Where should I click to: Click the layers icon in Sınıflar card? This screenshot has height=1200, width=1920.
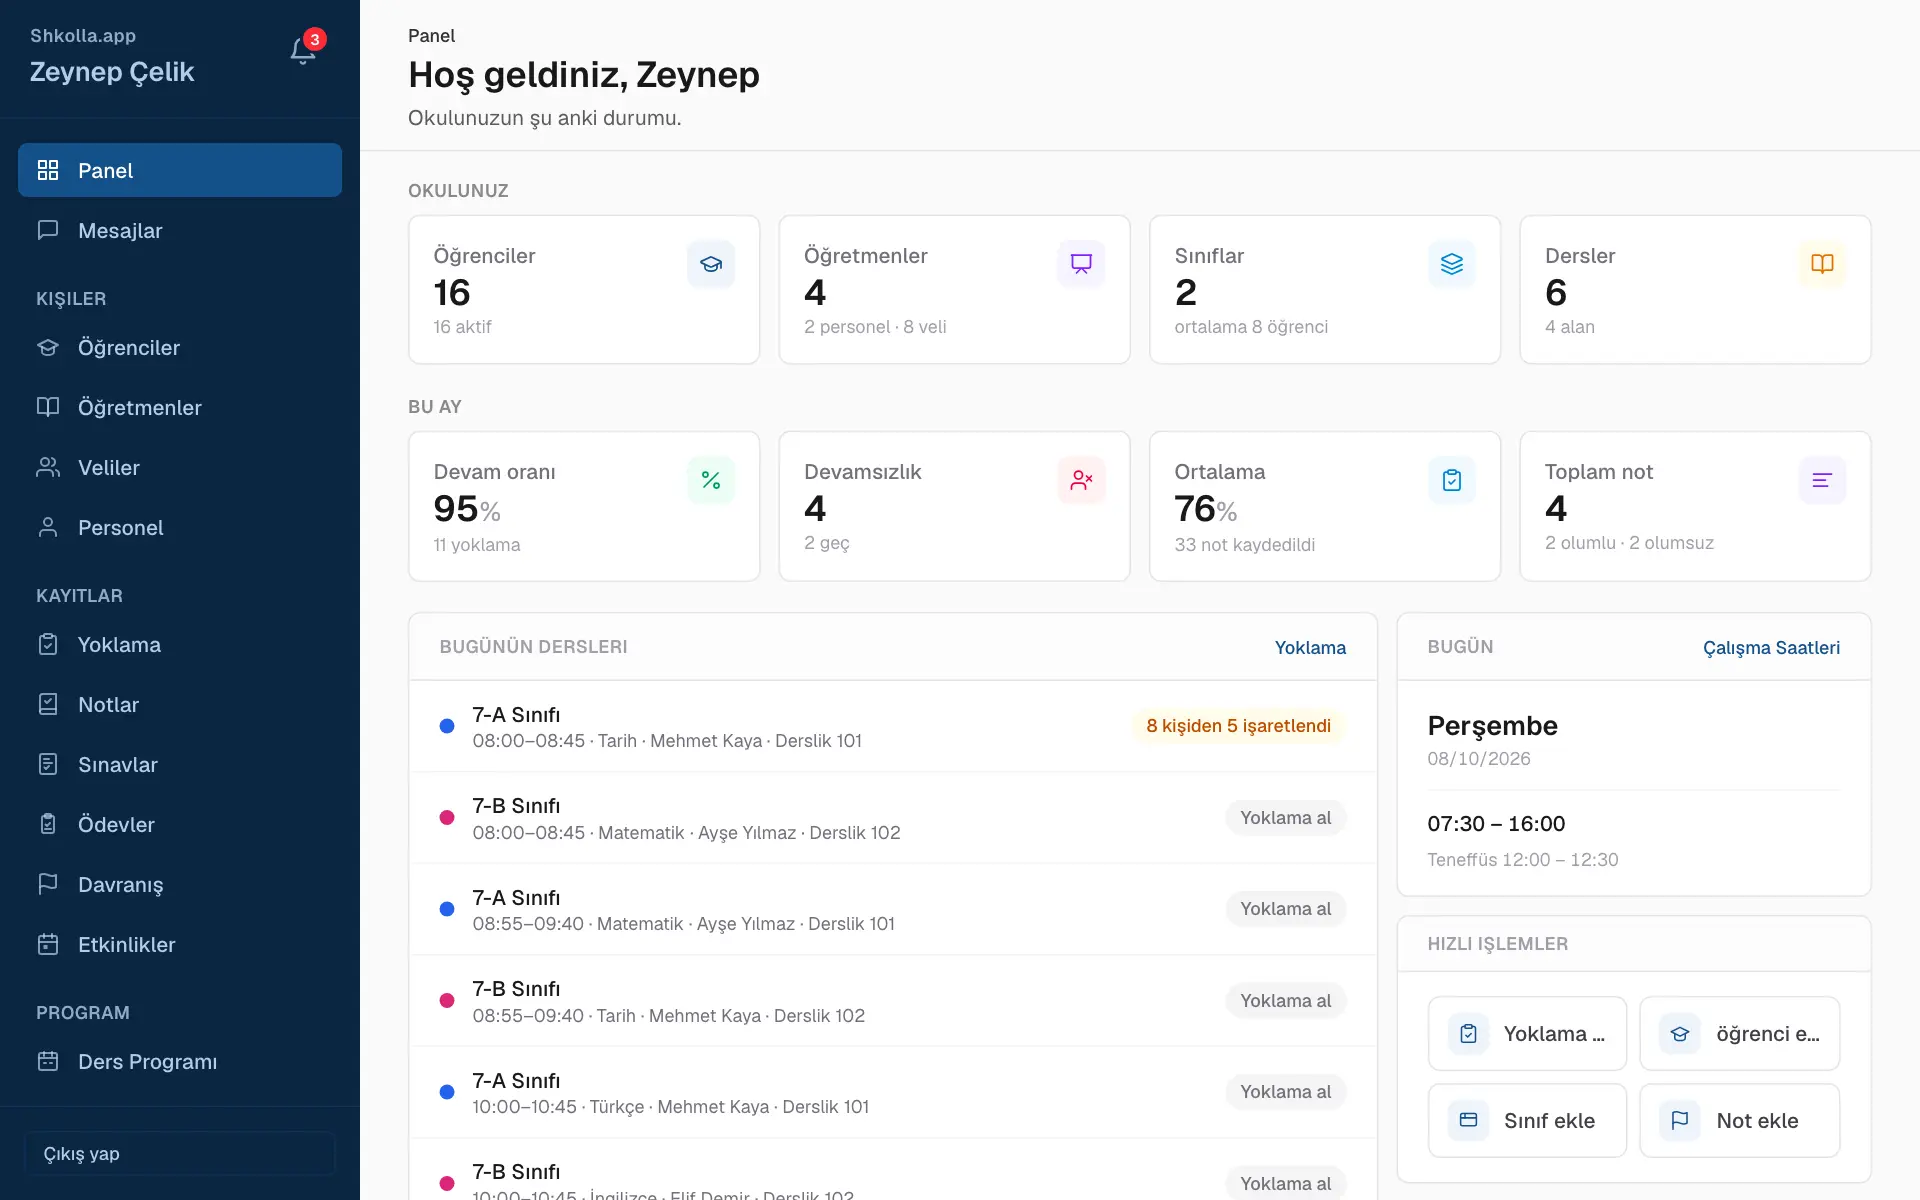[1452, 264]
